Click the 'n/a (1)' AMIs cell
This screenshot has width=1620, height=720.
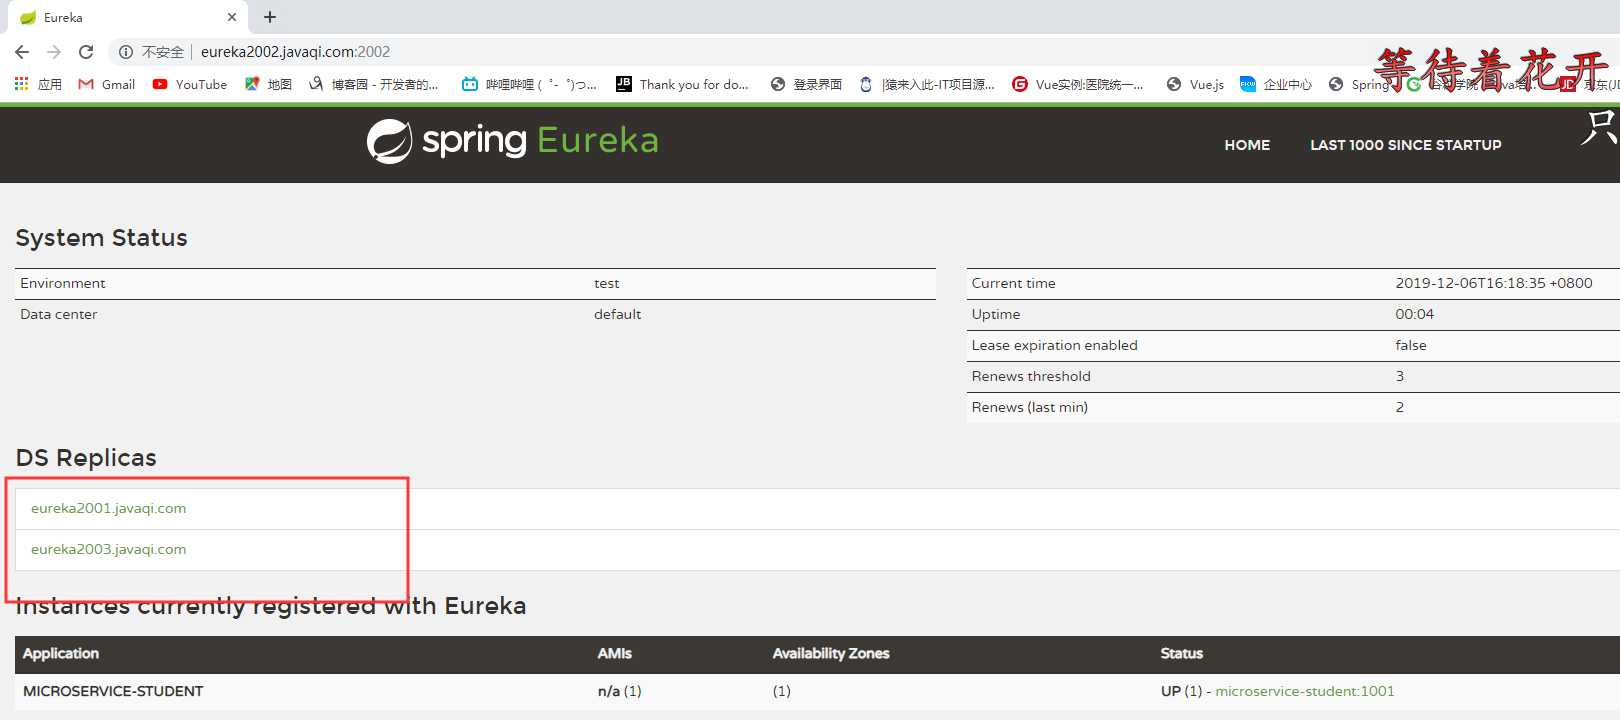[x=619, y=691]
